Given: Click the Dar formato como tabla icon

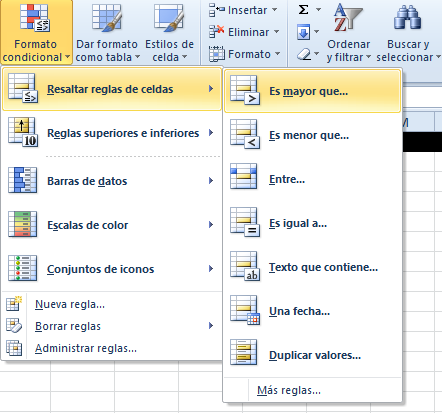Looking at the screenshot, I should 107,18.
